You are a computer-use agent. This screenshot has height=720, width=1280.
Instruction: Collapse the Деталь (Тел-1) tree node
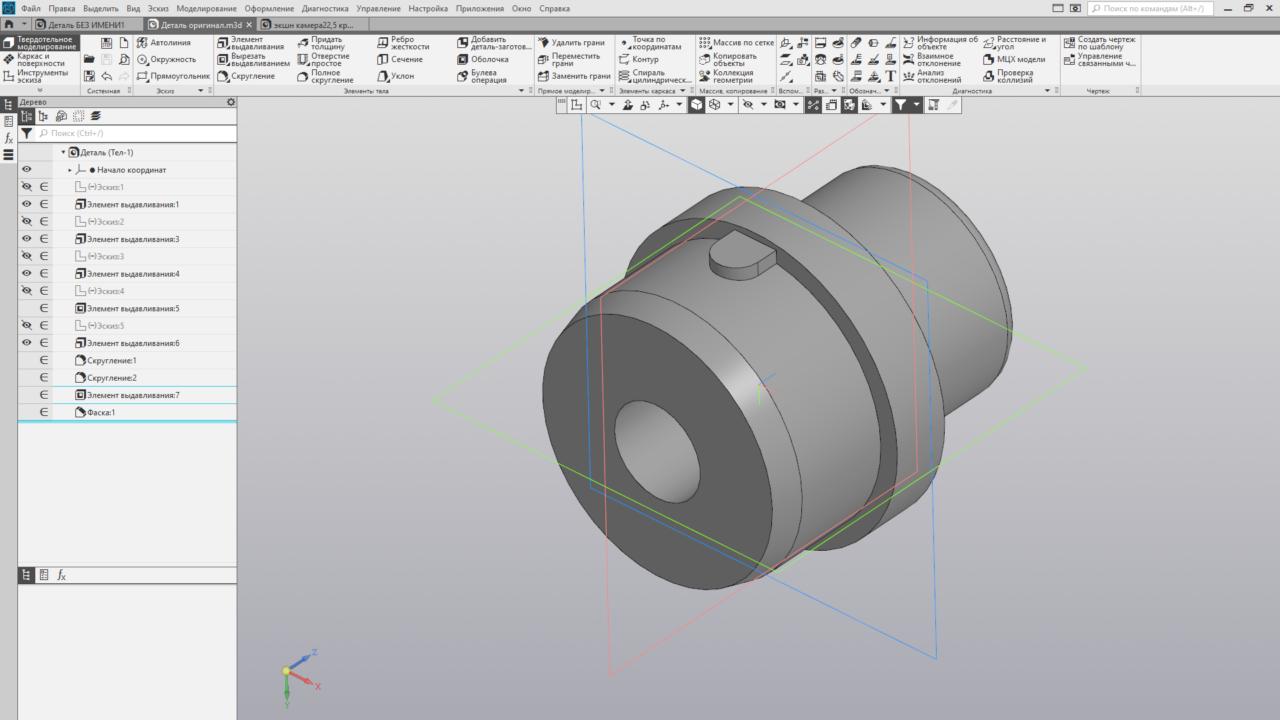63,153
